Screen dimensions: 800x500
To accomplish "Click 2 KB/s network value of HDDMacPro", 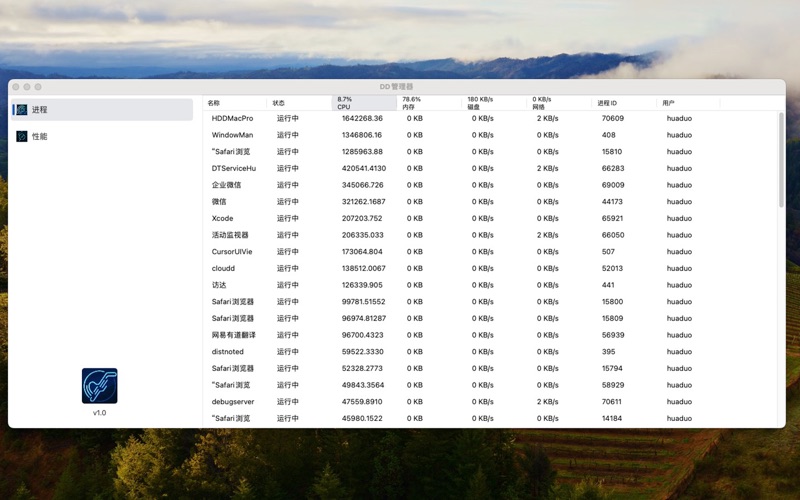I will pos(547,118).
